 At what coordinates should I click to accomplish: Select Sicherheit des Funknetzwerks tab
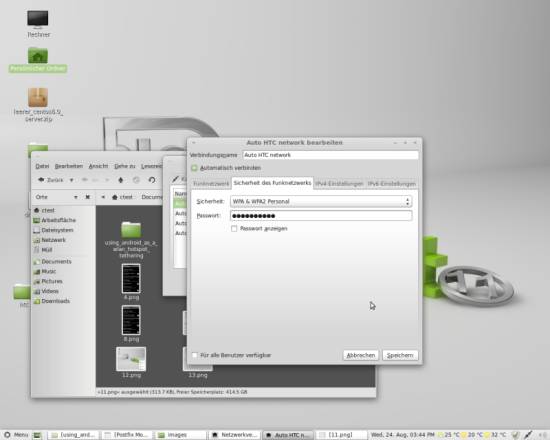[272, 183]
